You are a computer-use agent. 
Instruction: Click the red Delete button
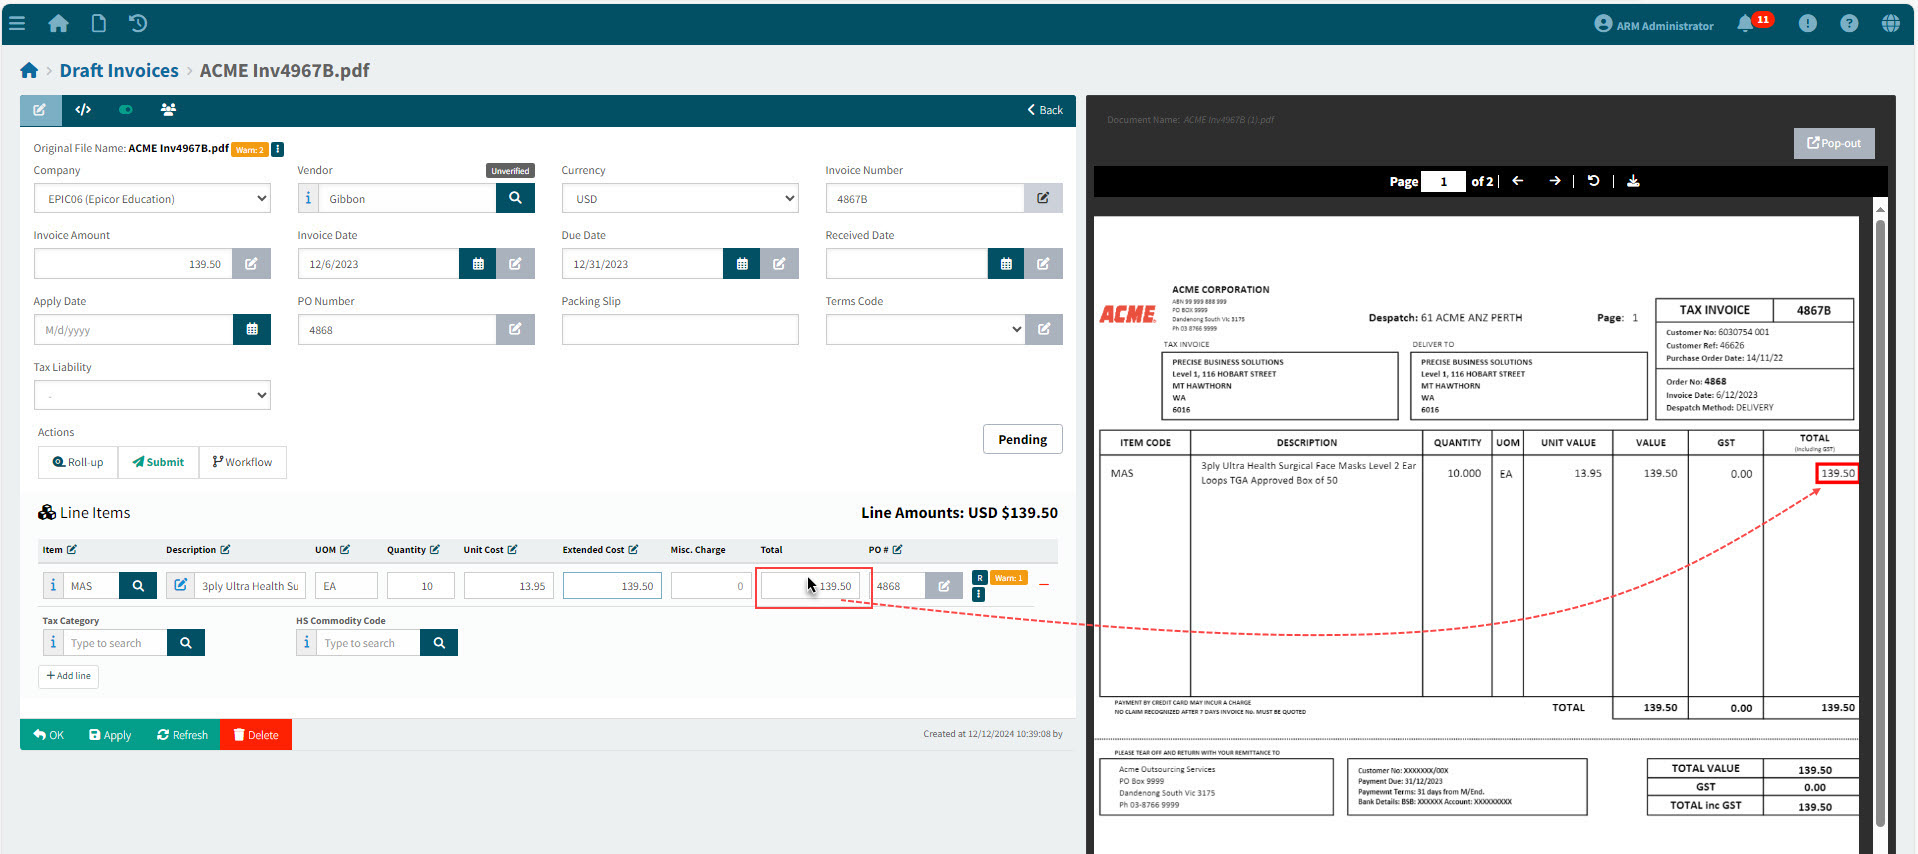pyautogui.click(x=256, y=735)
